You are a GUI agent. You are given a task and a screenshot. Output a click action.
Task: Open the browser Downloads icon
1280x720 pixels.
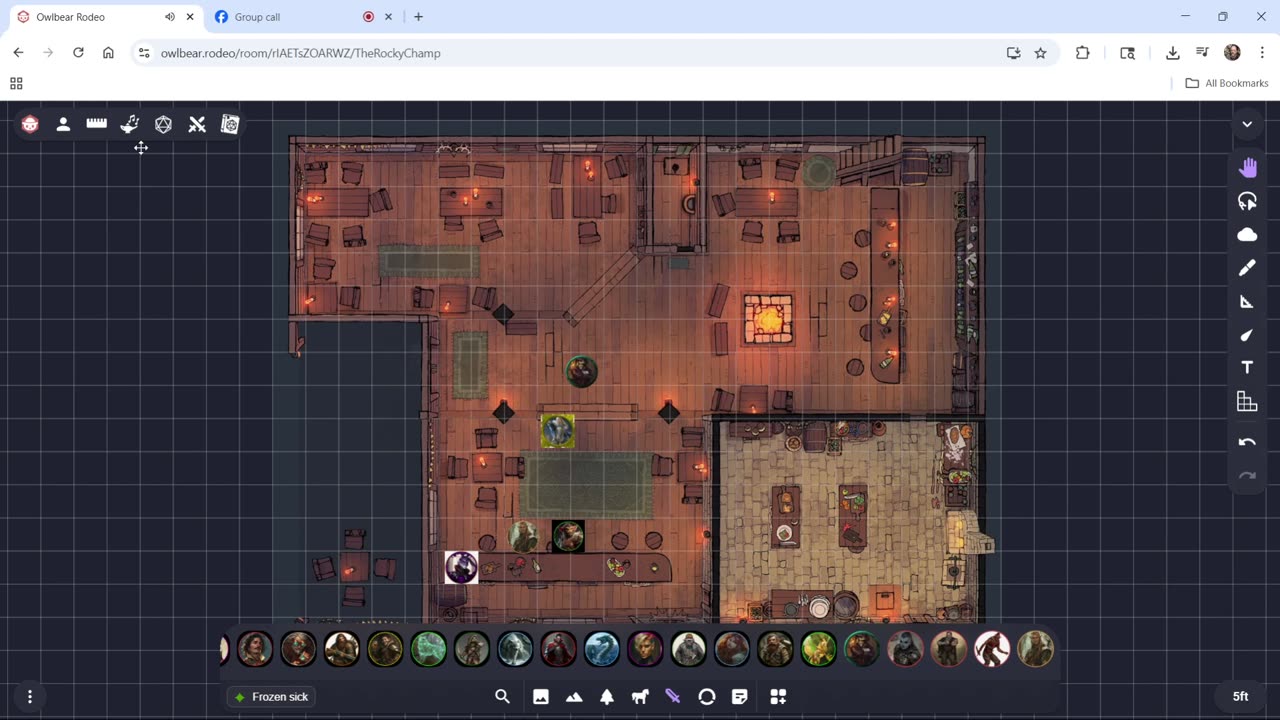1172,53
